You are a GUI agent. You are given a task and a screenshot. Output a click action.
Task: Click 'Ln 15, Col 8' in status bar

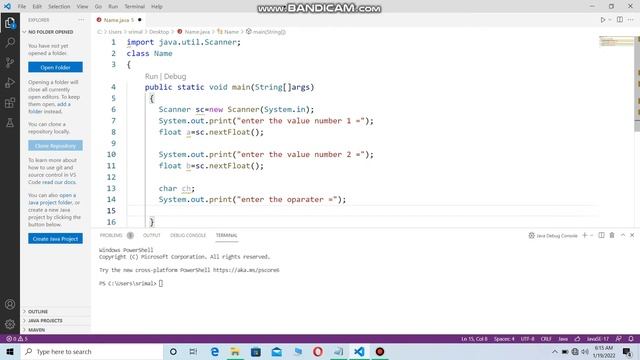coord(474,339)
